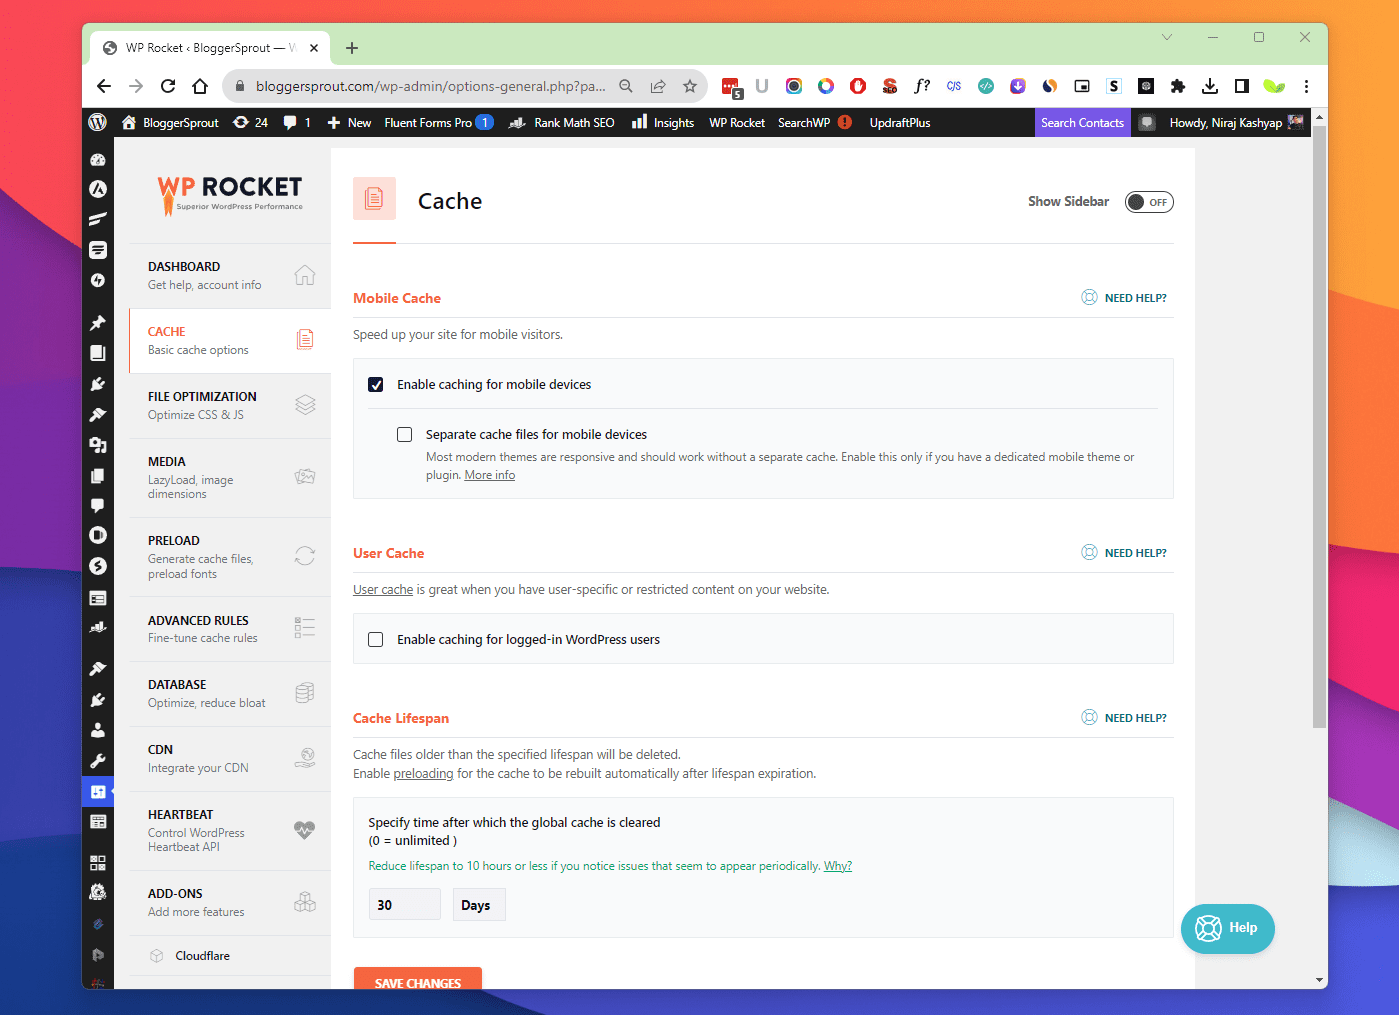Image resolution: width=1399 pixels, height=1015 pixels.
Task: Open UpdraftPlus in admin bar
Action: point(900,122)
